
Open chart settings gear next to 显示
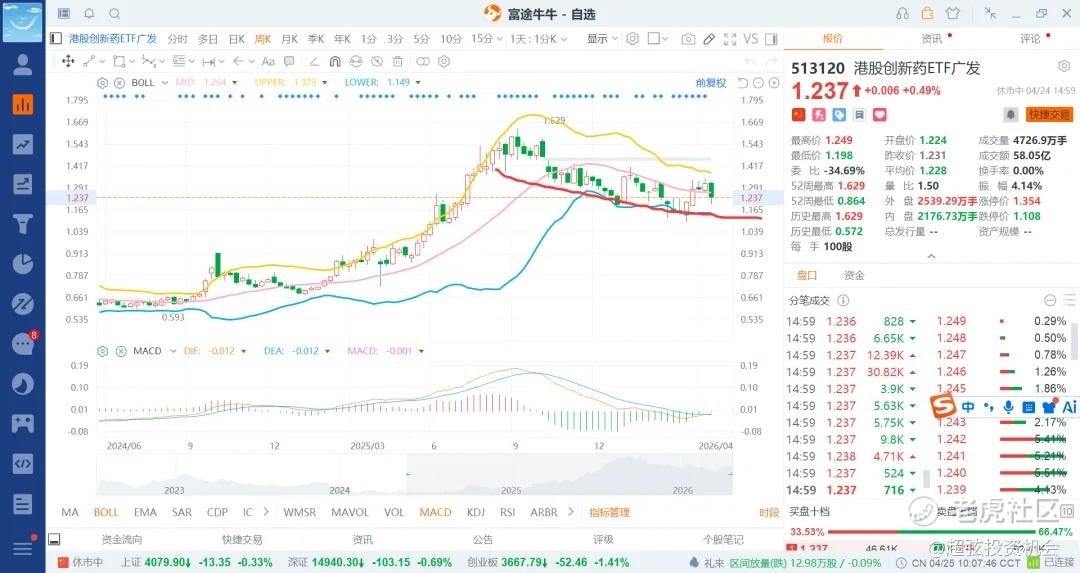click(632, 39)
